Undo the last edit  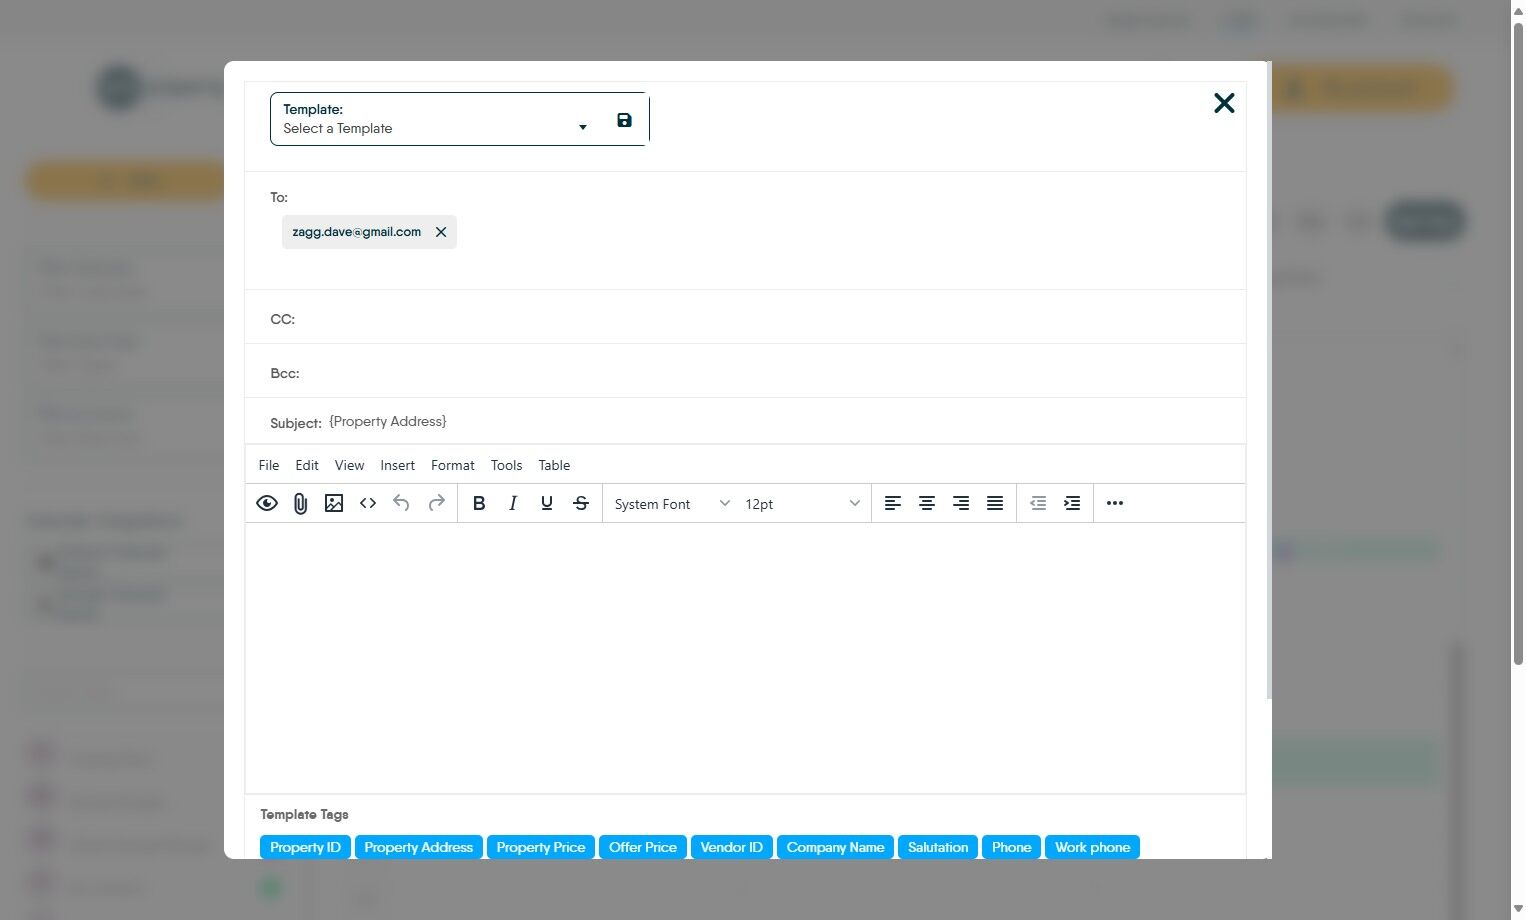(x=401, y=503)
